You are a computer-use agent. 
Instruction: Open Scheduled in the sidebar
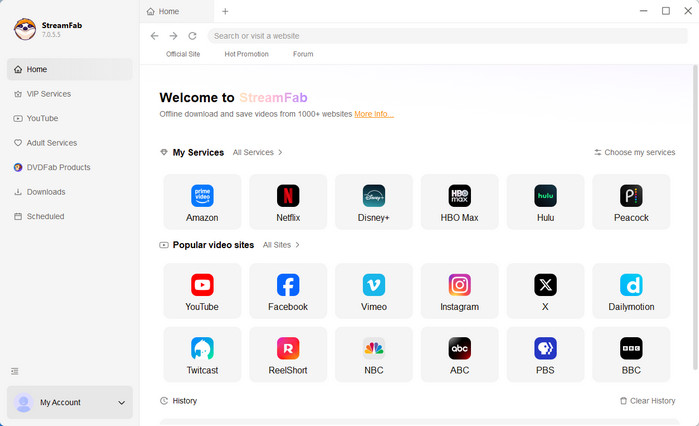70,216
